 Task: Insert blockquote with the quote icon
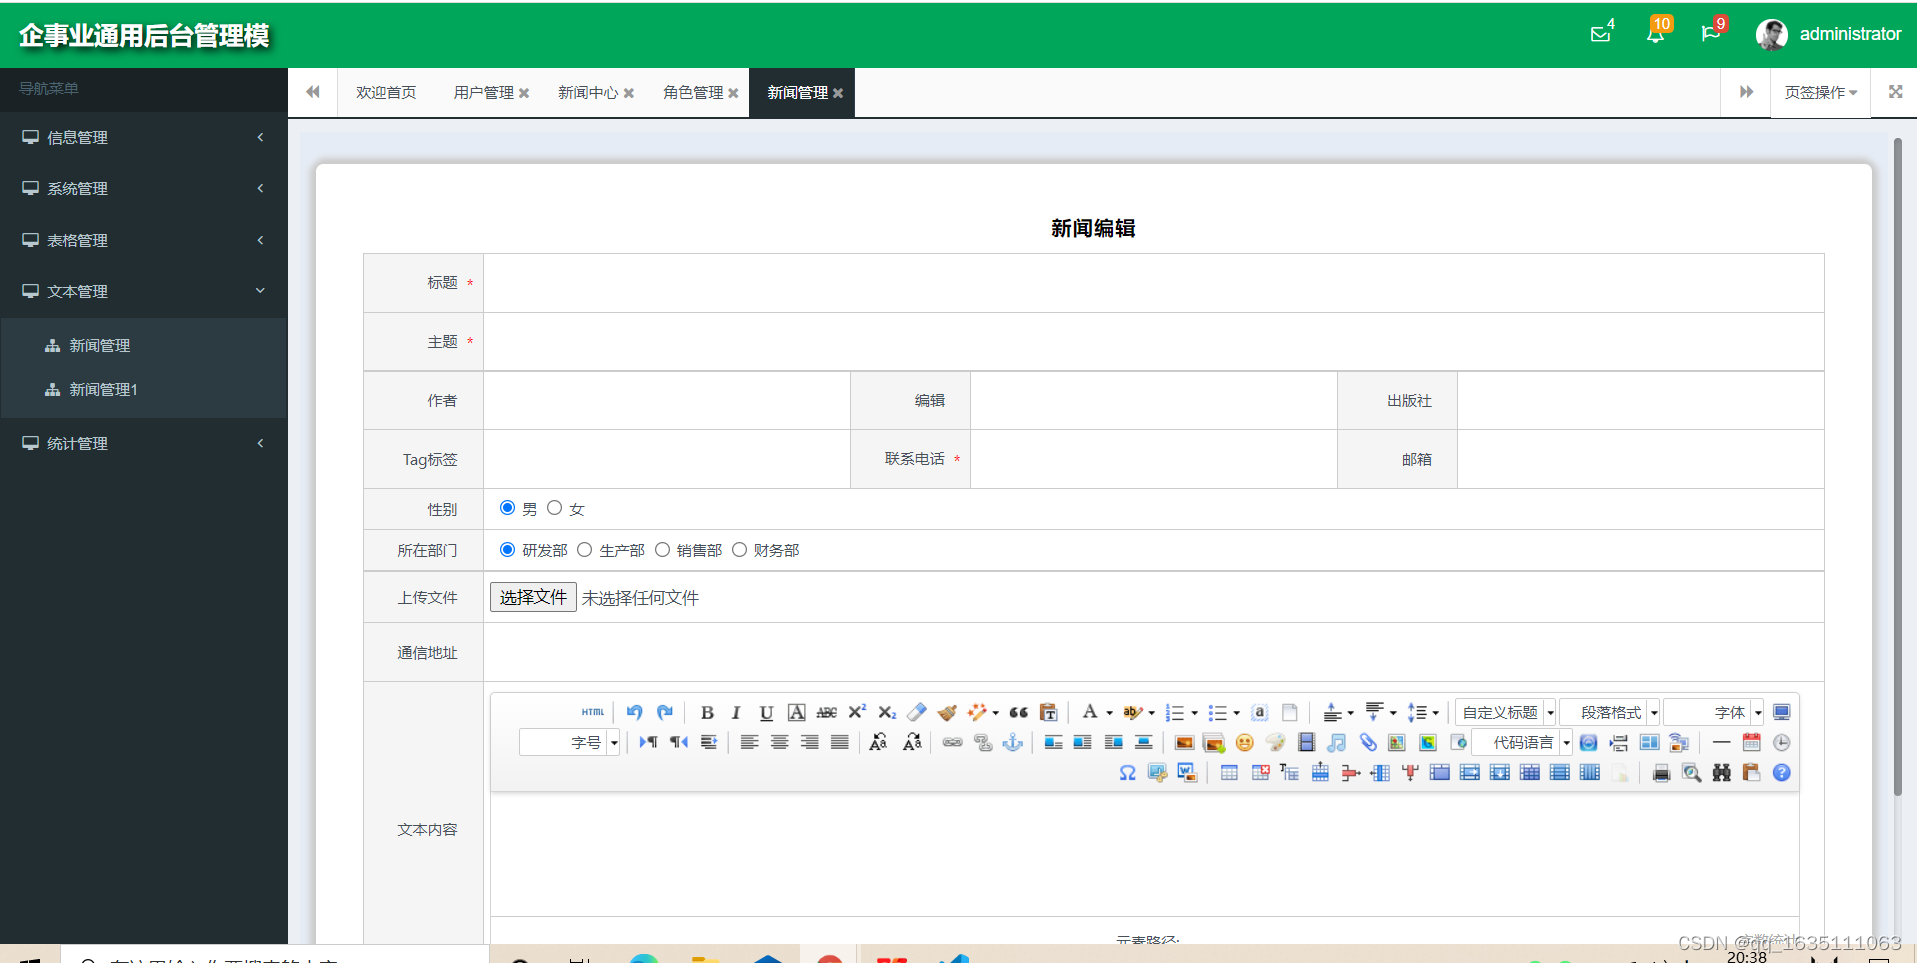pos(1018,712)
